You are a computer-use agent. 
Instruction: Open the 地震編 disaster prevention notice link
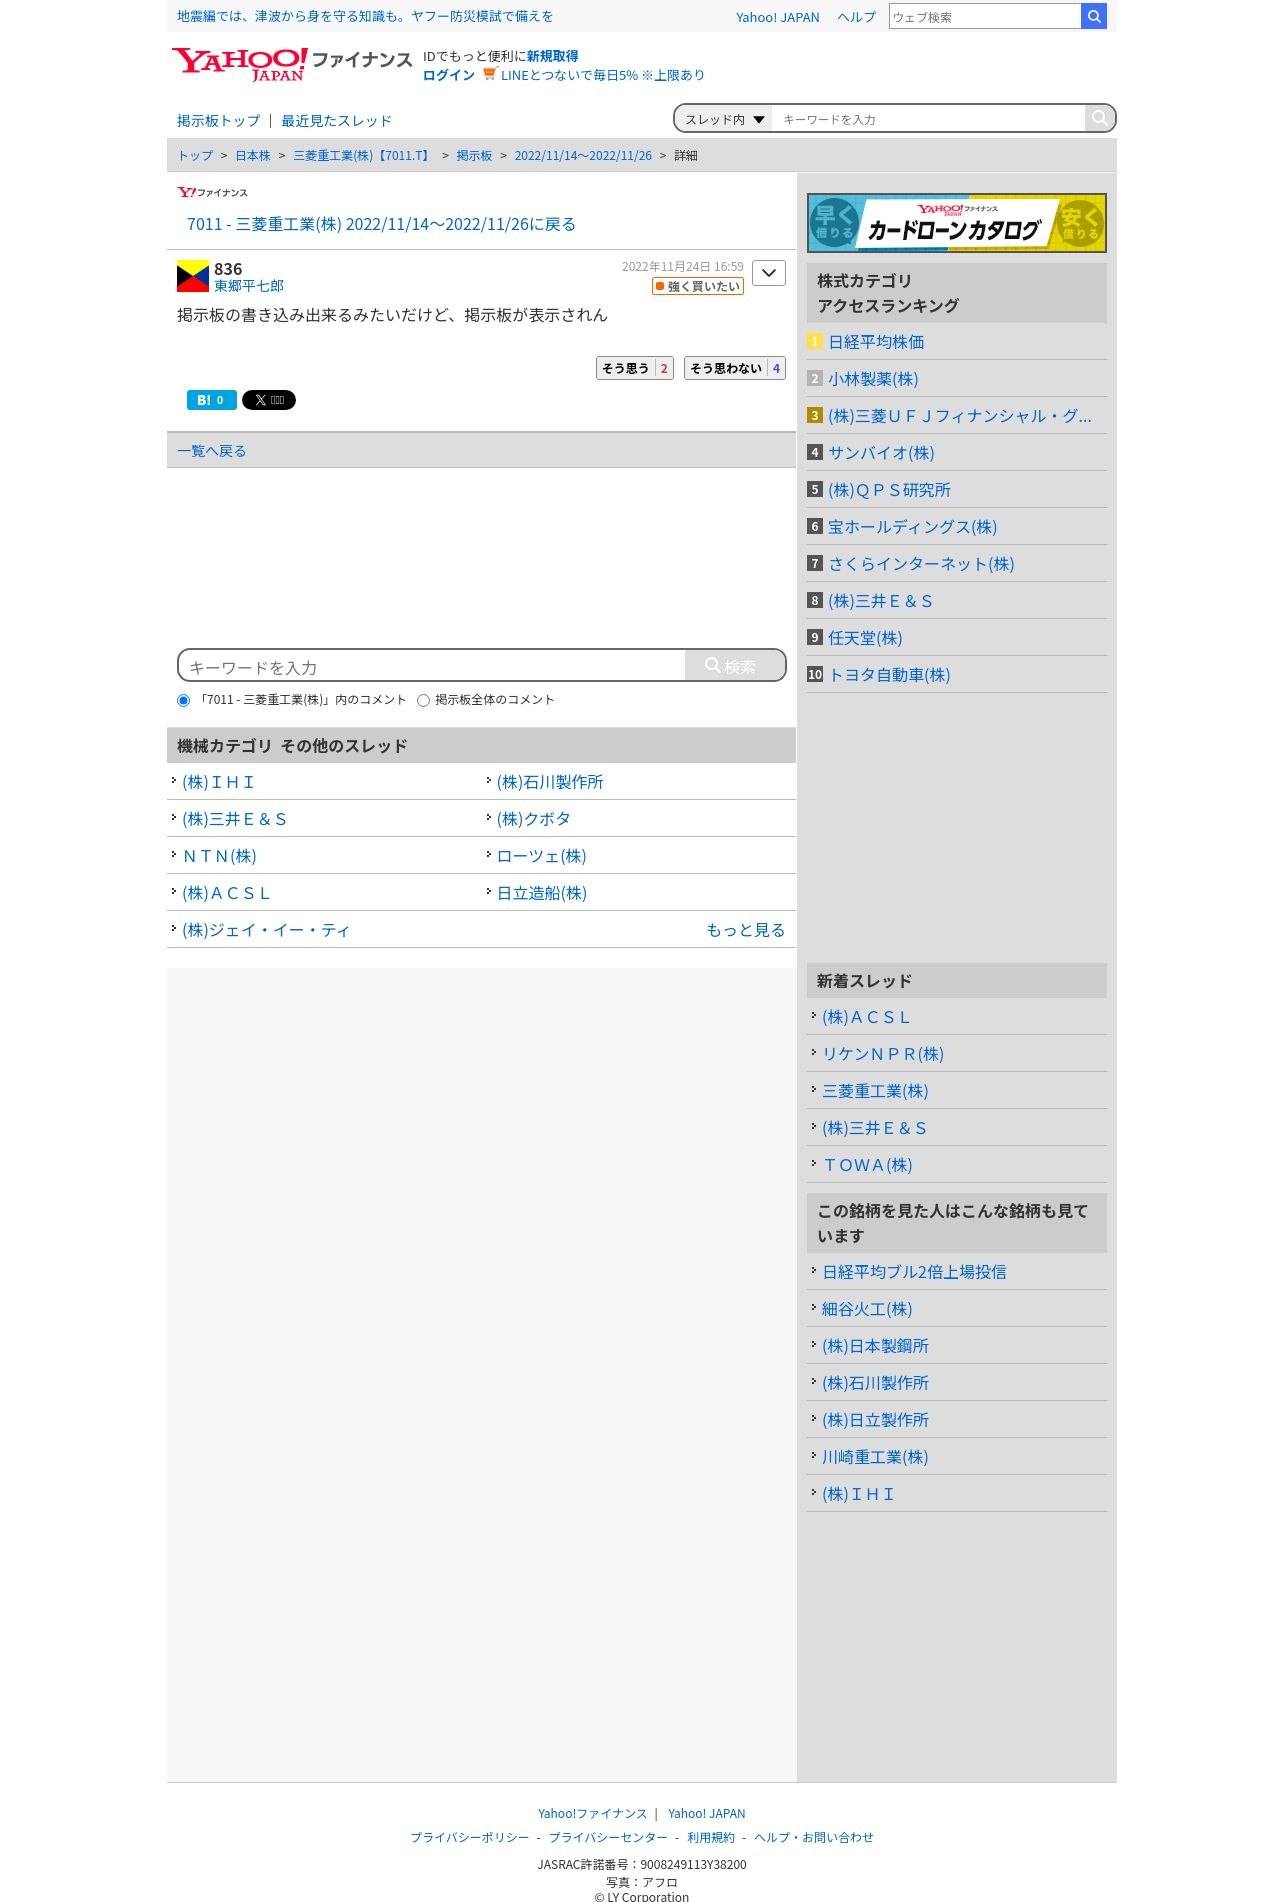click(x=365, y=16)
